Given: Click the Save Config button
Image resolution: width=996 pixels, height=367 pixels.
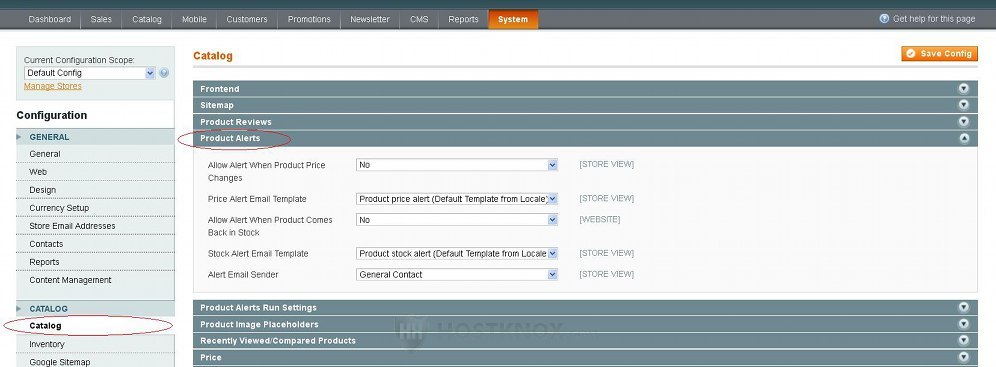Looking at the screenshot, I should pos(939,53).
